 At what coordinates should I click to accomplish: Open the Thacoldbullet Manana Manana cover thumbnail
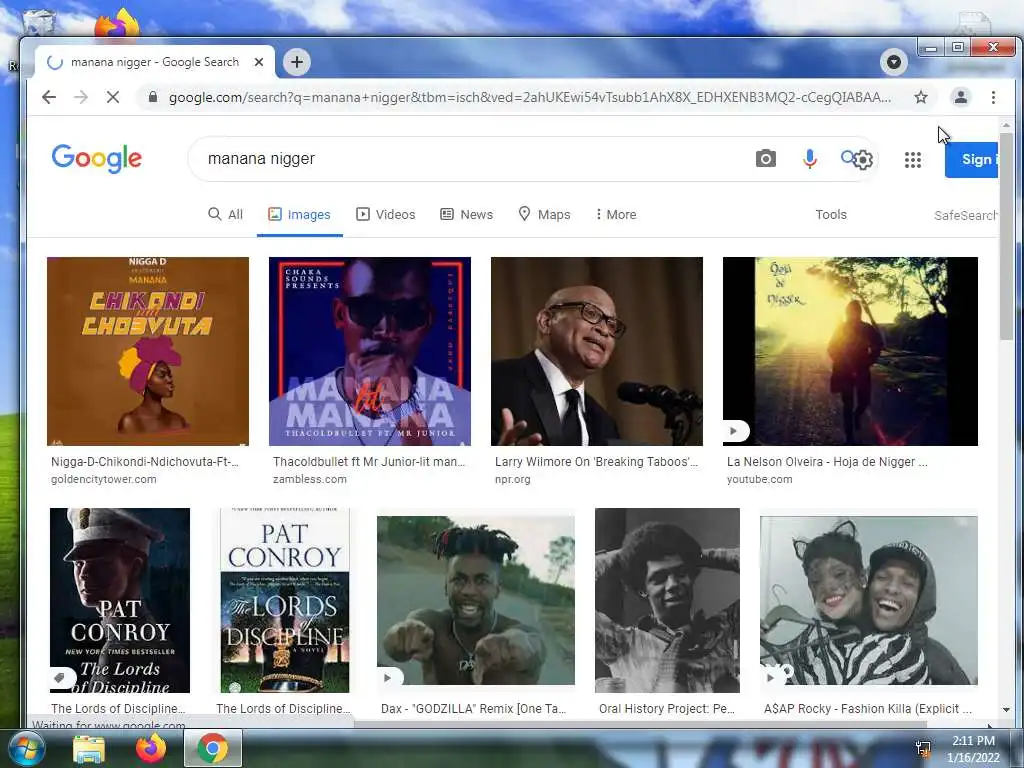pos(370,351)
